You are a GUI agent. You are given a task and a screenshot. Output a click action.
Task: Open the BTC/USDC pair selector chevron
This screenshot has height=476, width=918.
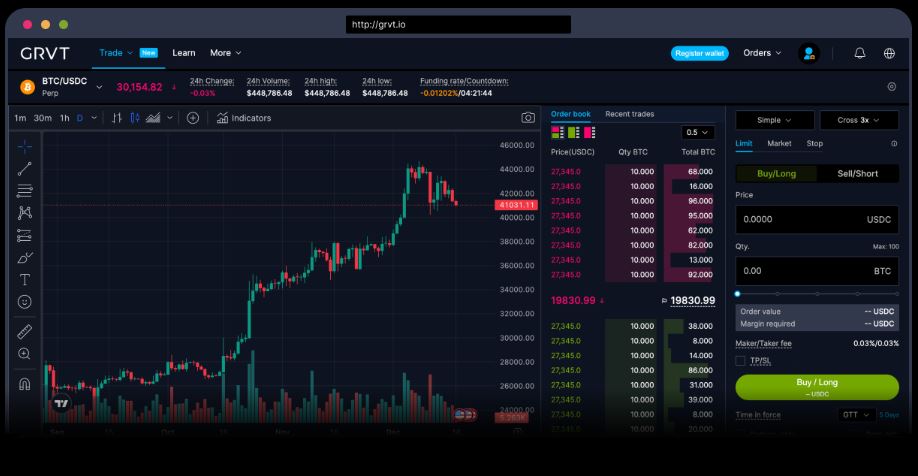click(x=99, y=87)
